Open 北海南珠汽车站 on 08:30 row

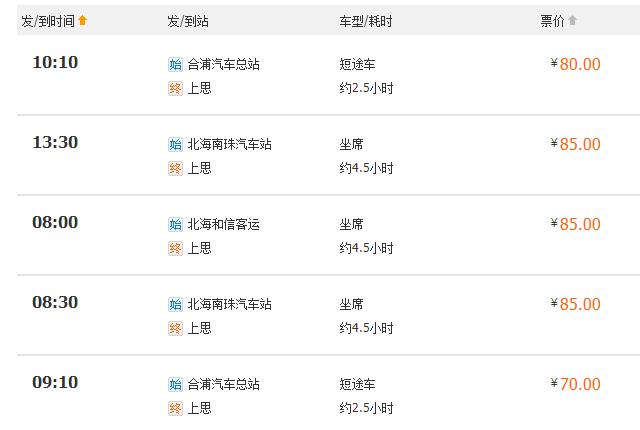(x=229, y=304)
